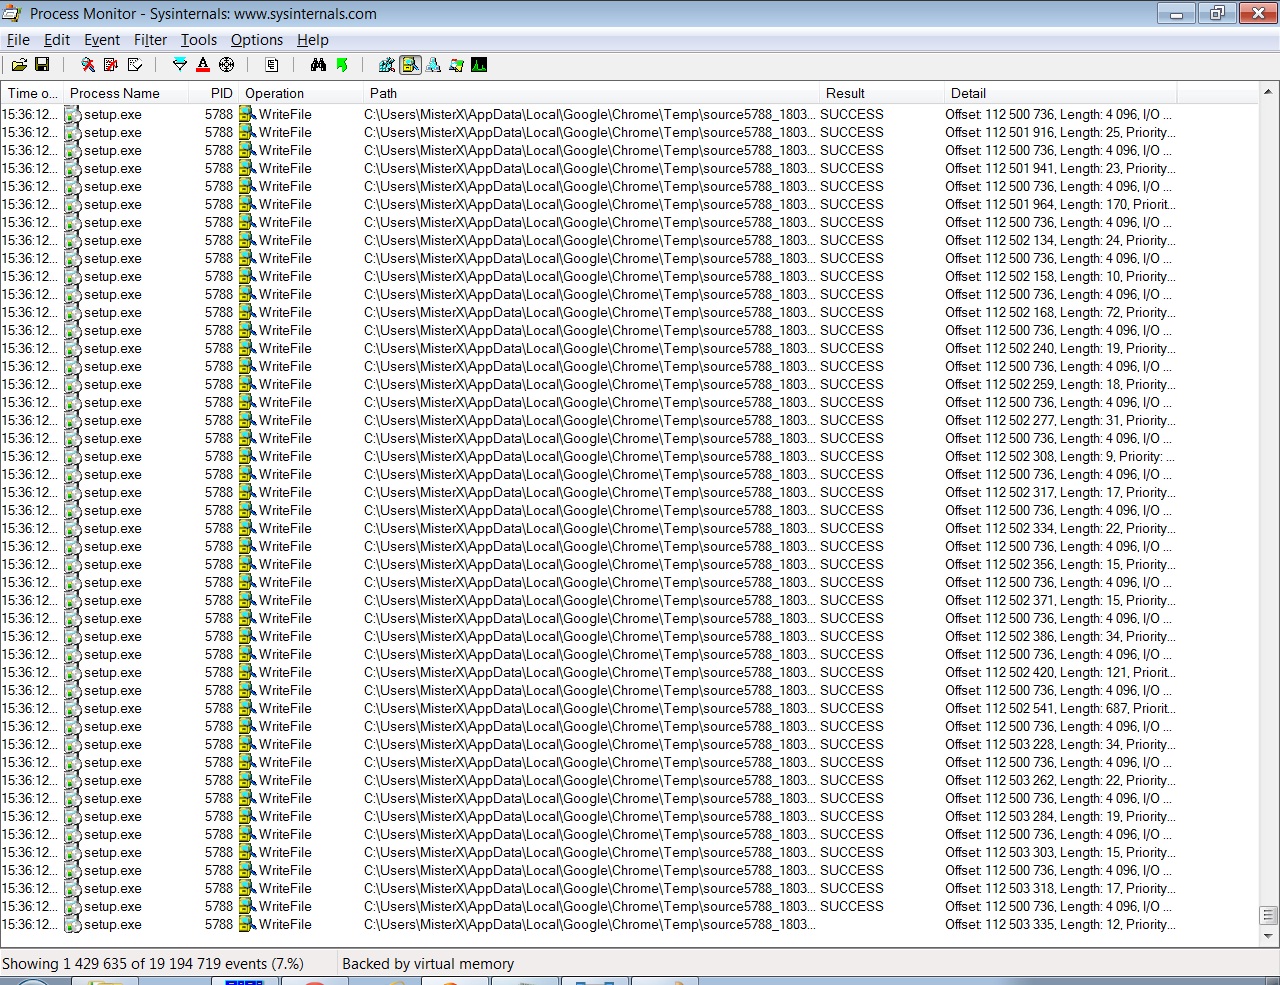Open the Process Tree toolbar icon
This screenshot has width=1280, height=985.
(272, 65)
